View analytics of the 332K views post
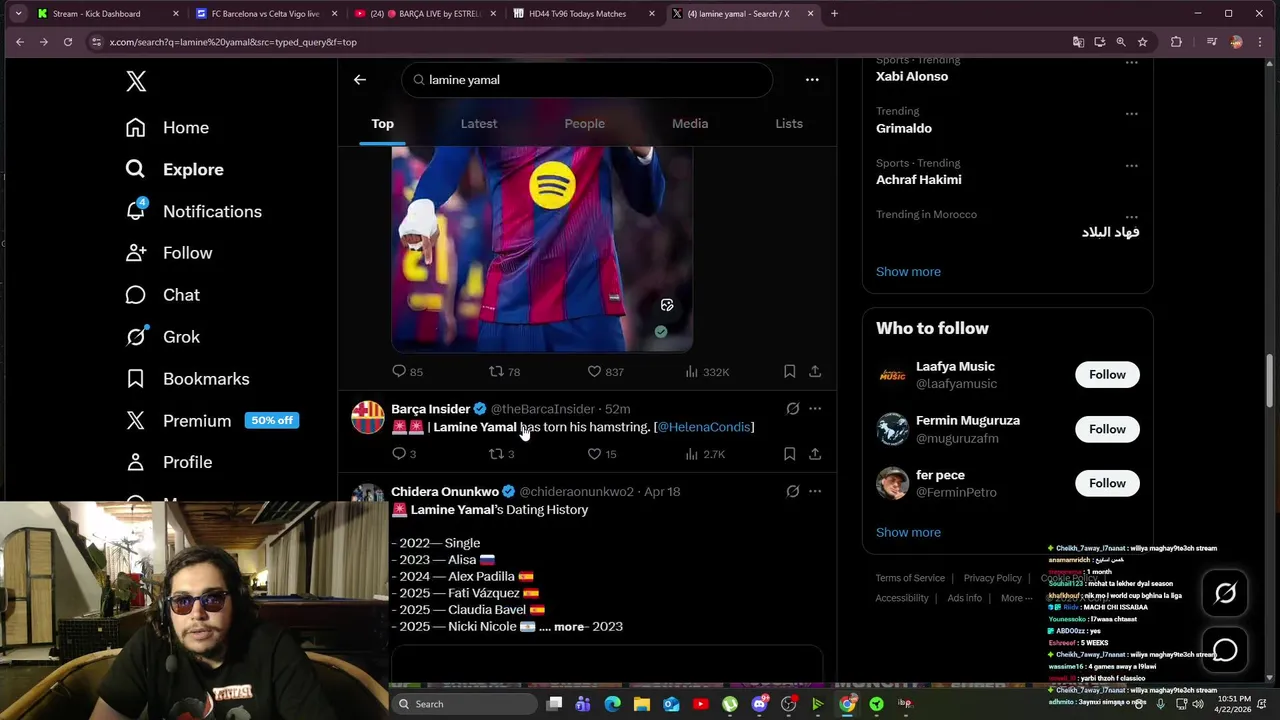This screenshot has height=720, width=1280. tap(707, 372)
